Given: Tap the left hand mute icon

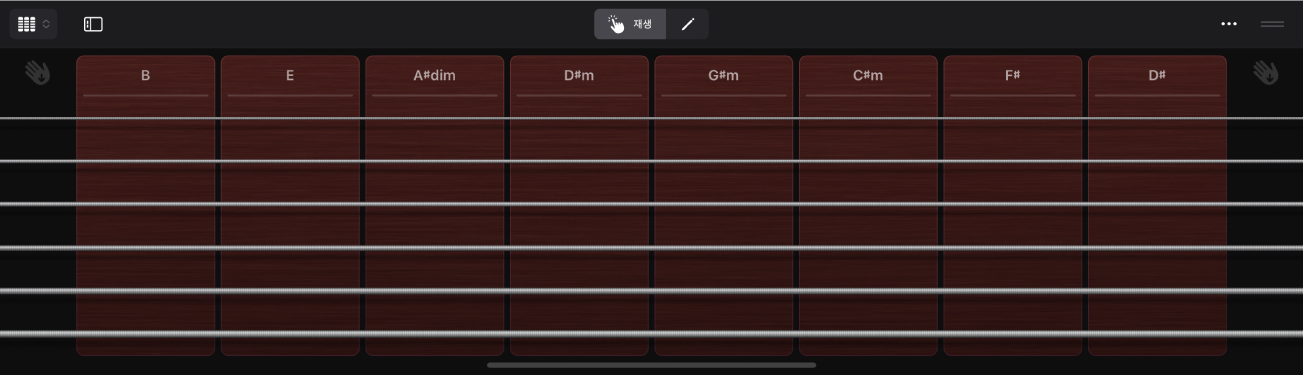Looking at the screenshot, I should point(38,73).
